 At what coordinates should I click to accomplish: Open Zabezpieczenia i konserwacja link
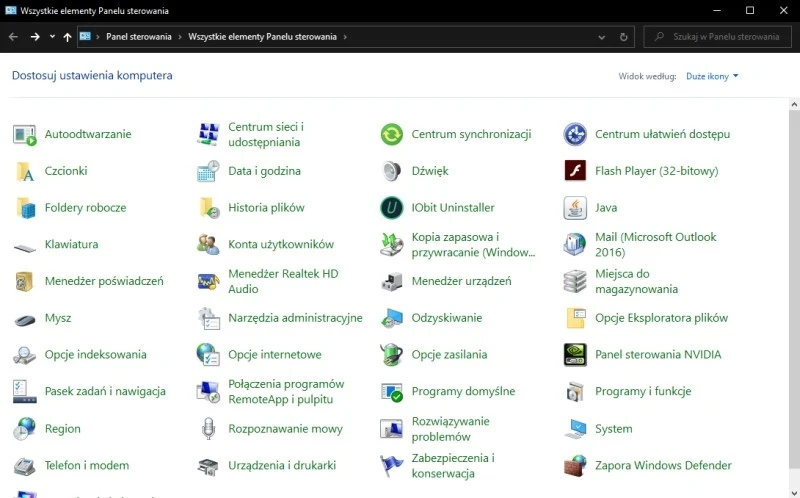pyautogui.click(x=453, y=465)
